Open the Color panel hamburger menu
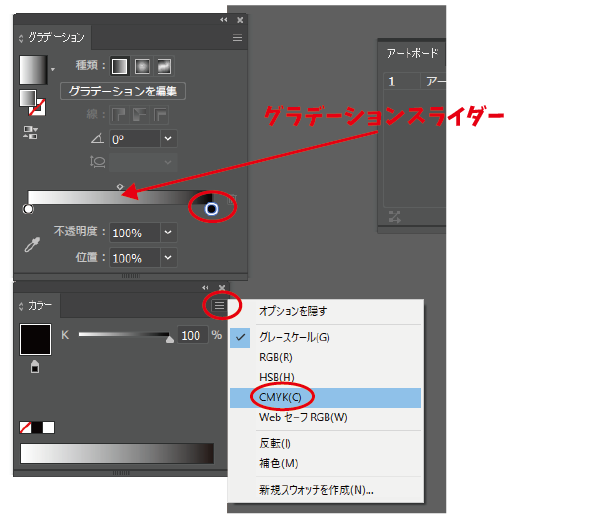The image size is (596, 518). (219, 305)
